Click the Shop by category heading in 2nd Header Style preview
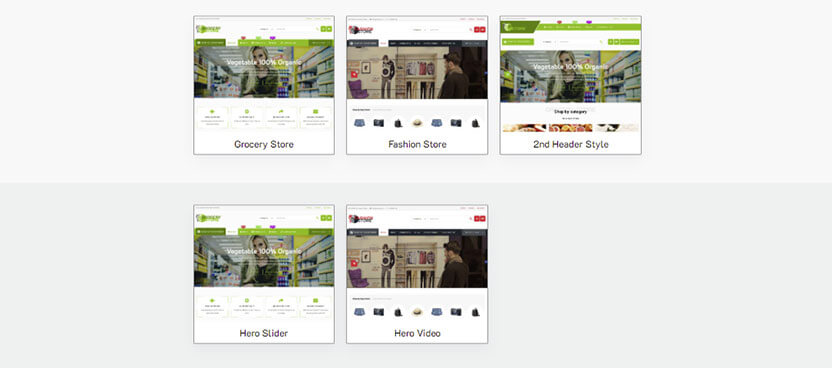This screenshot has height=368, width=832. point(570,111)
